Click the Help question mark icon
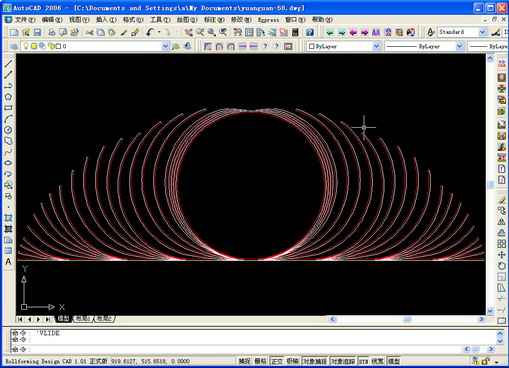The image size is (509, 368). [310, 32]
